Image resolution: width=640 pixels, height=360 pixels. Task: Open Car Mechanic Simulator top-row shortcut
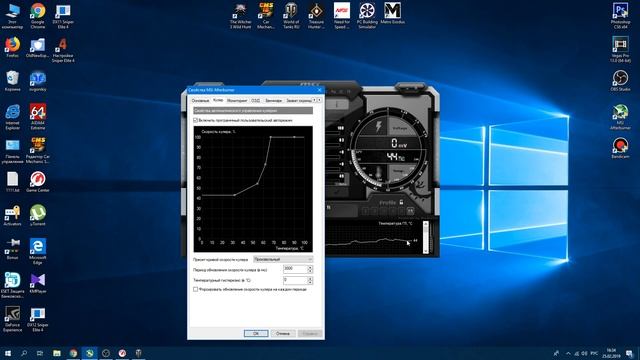pos(266,16)
